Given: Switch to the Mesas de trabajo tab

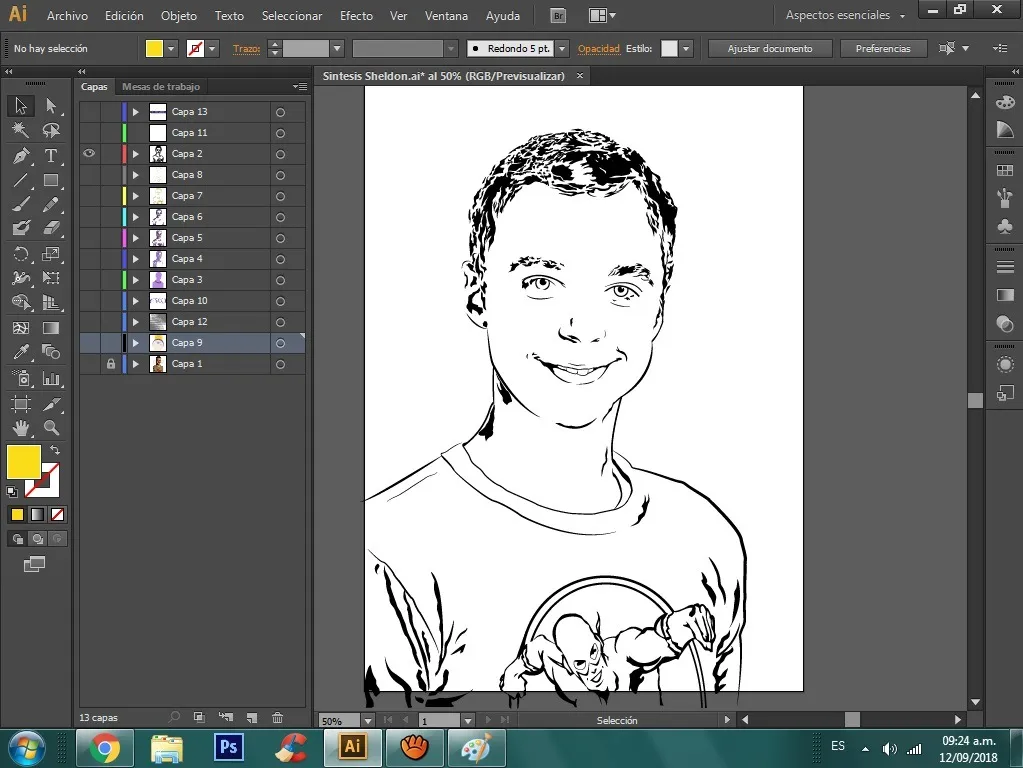Looking at the screenshot, I should point(161,87).
